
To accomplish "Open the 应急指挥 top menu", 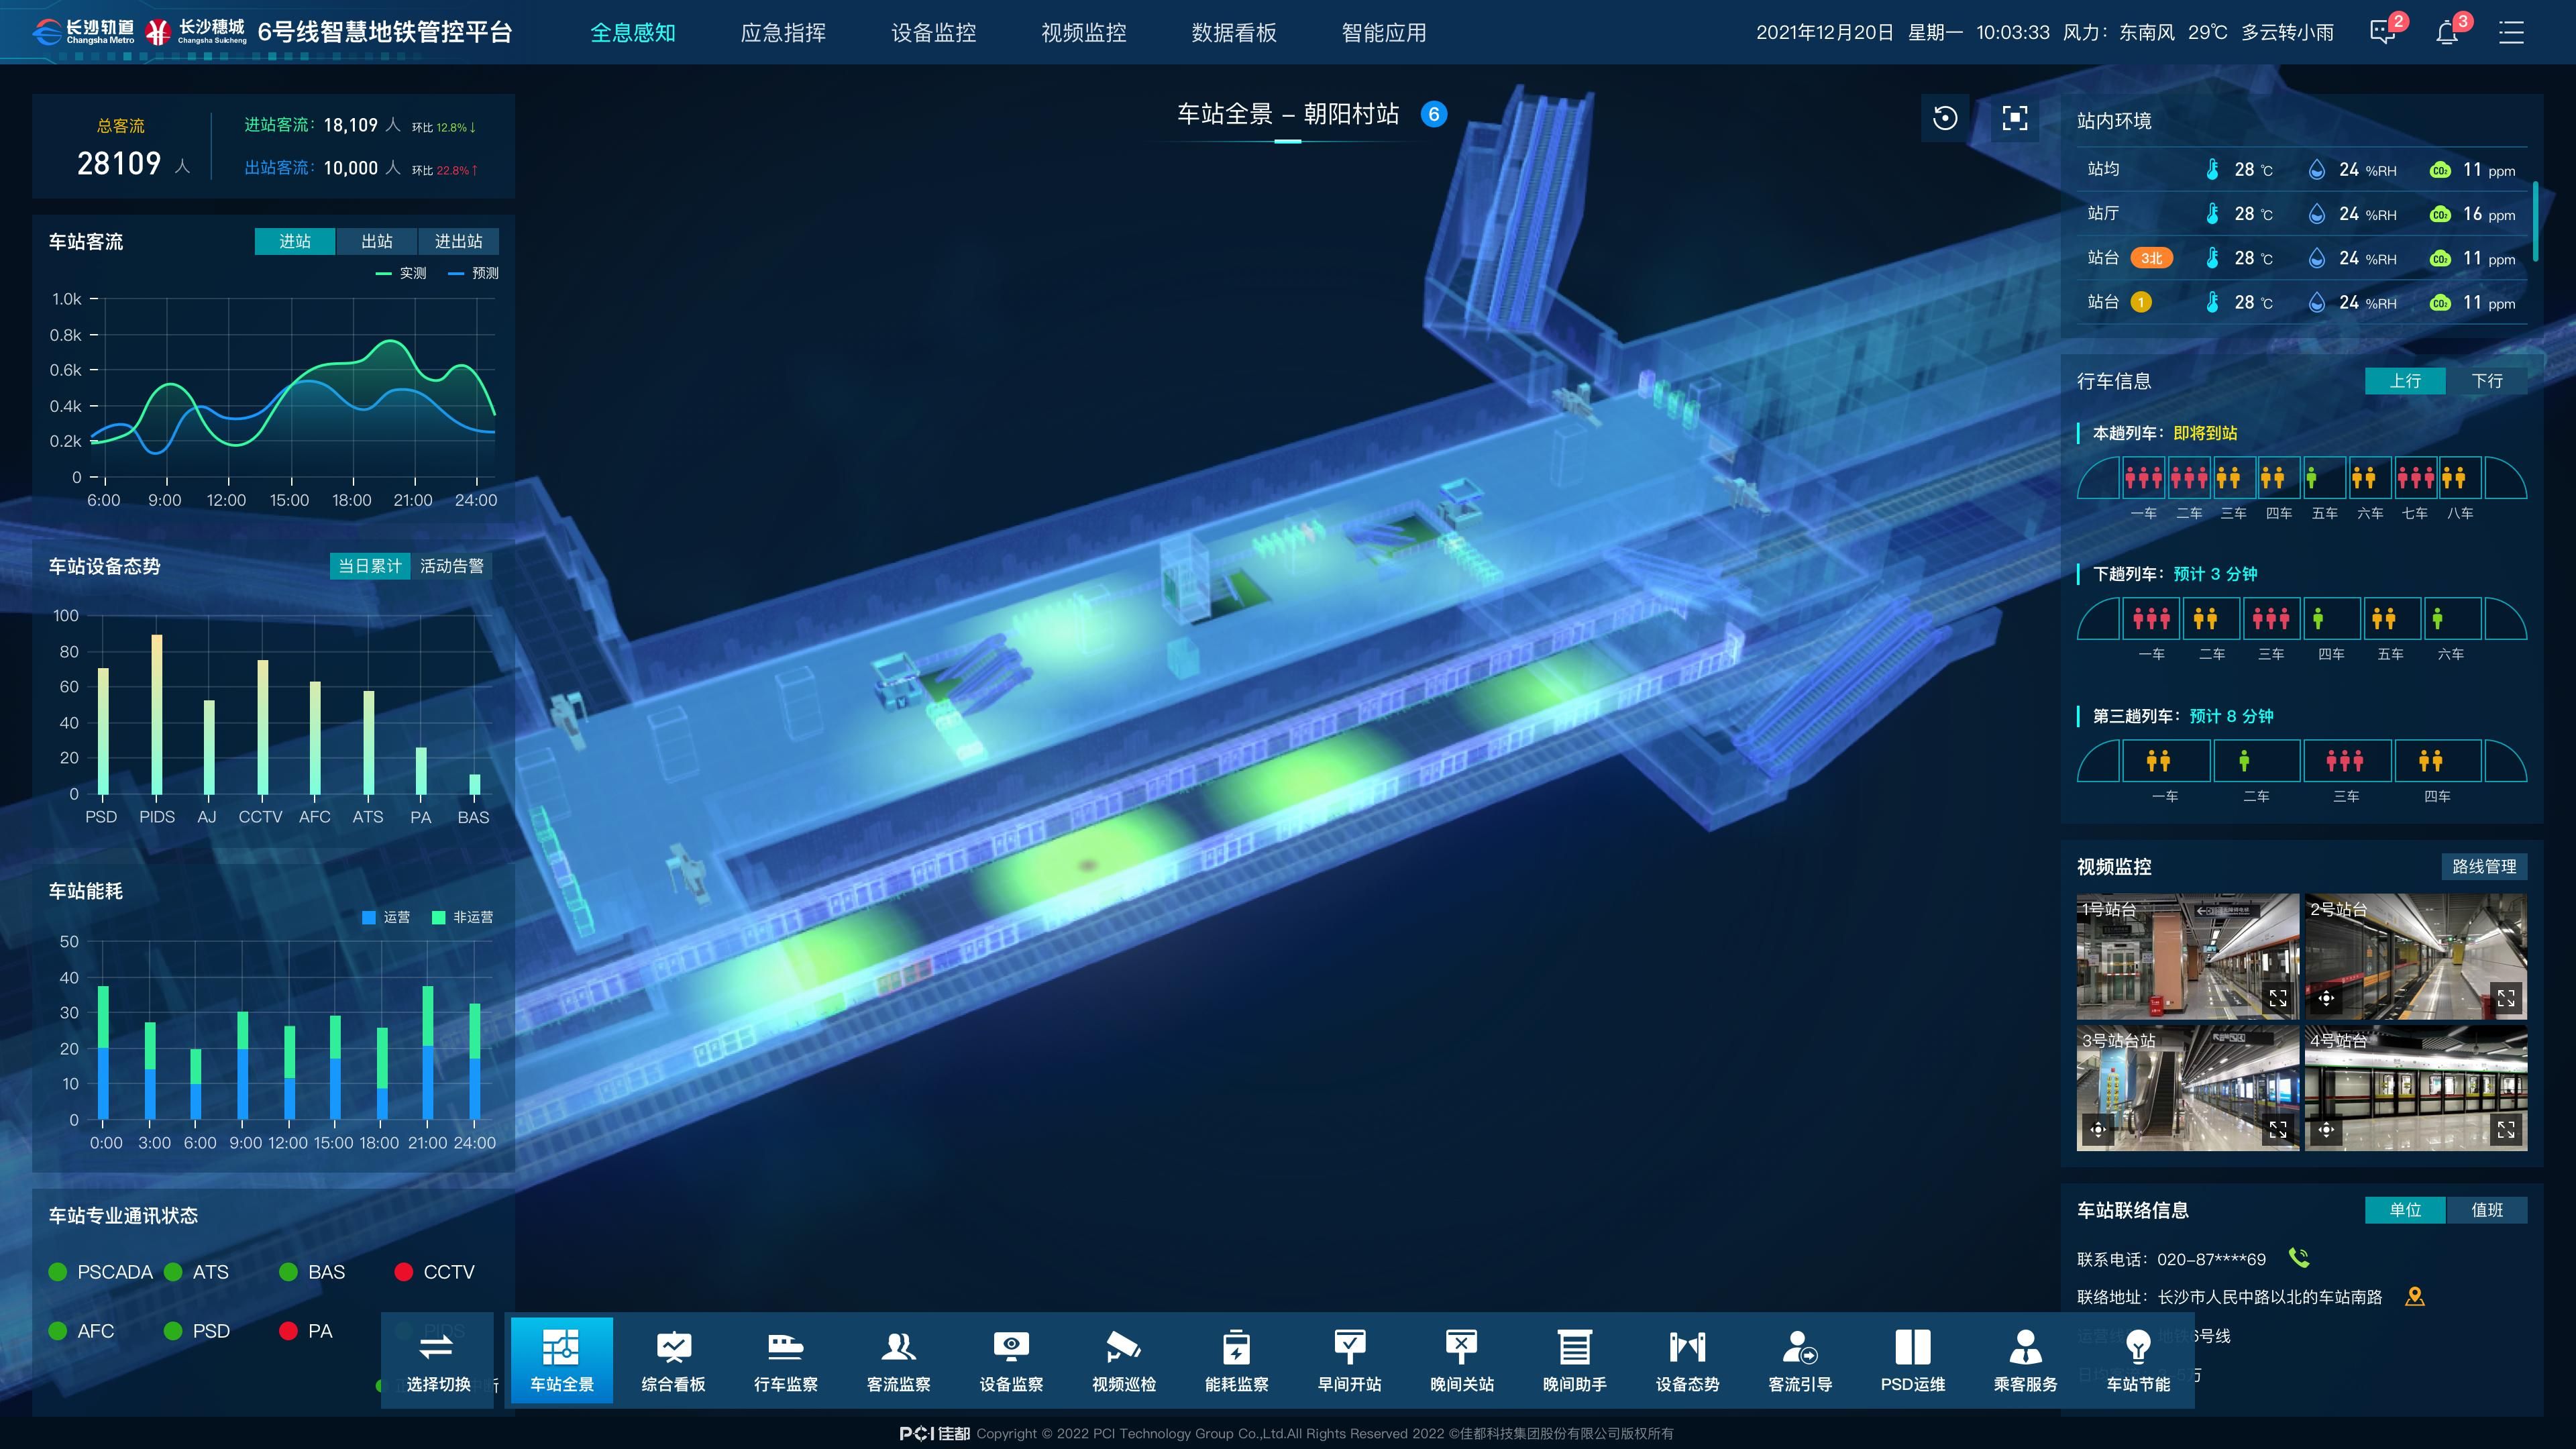I will coord(783,33).
